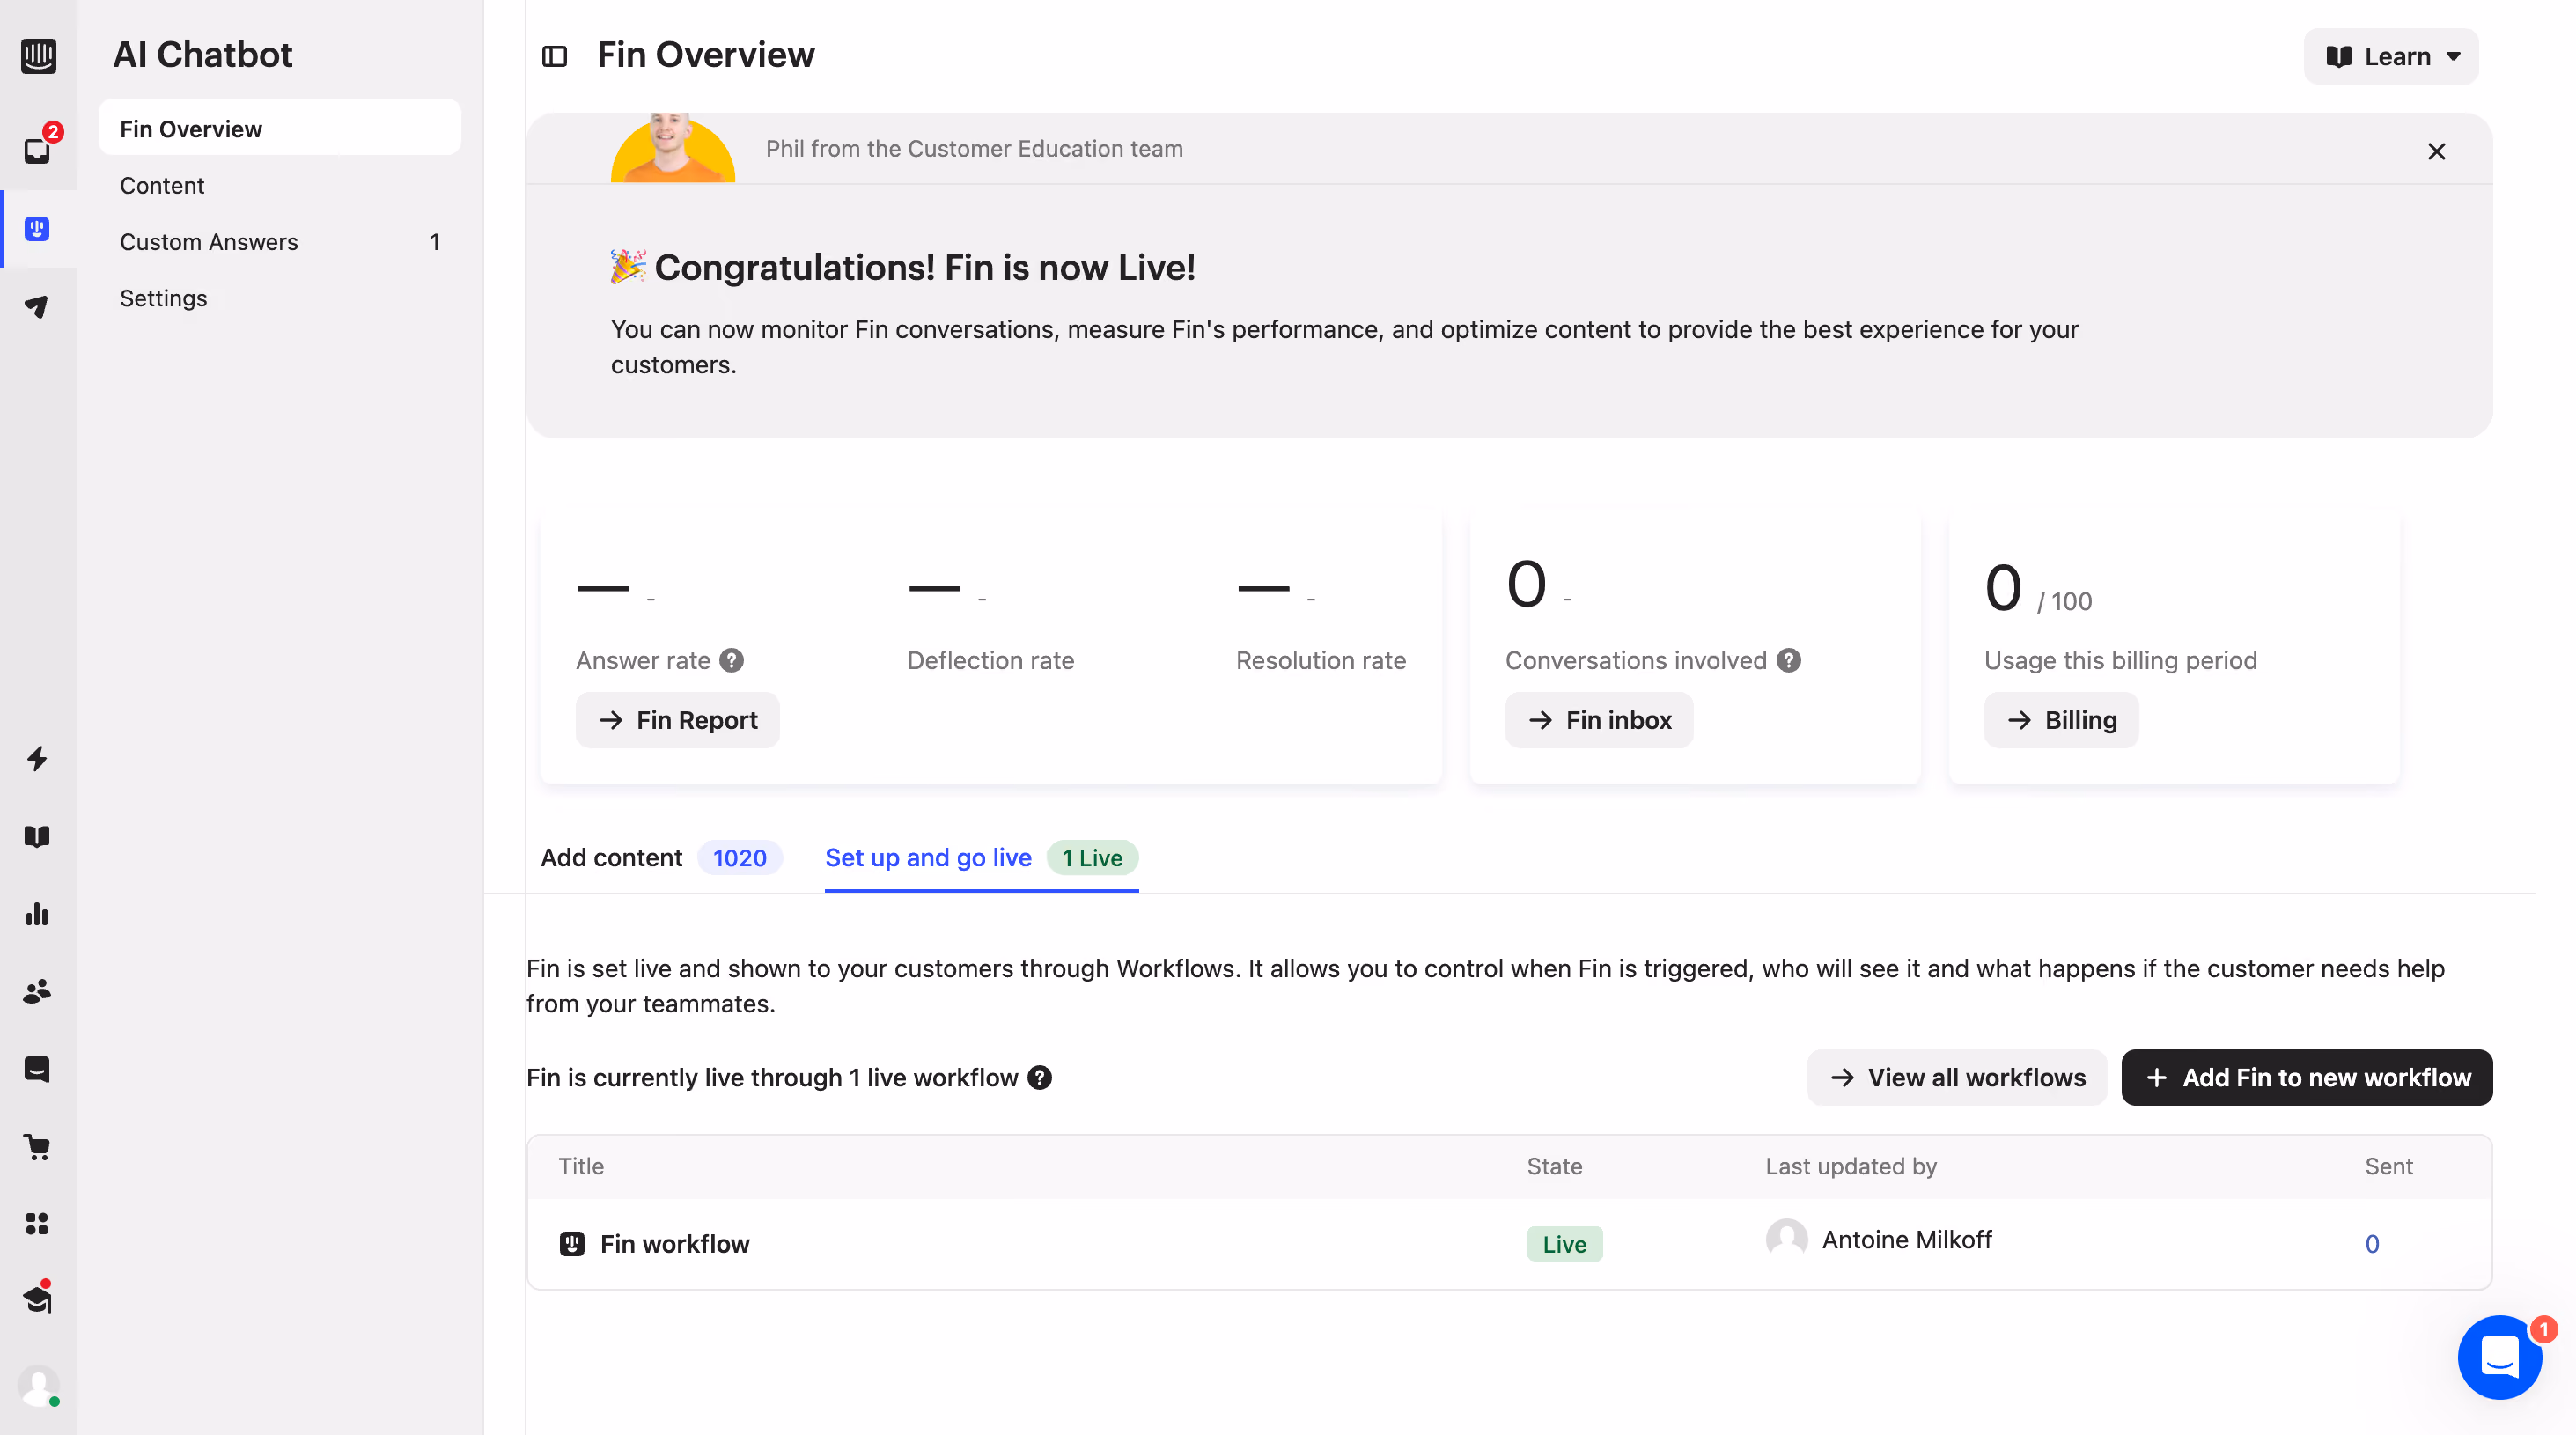Image resolution: width=2576 pixels, height=1435 pixels.
Task: Open the Help Center book icon
Action: [x=38, y=836]
